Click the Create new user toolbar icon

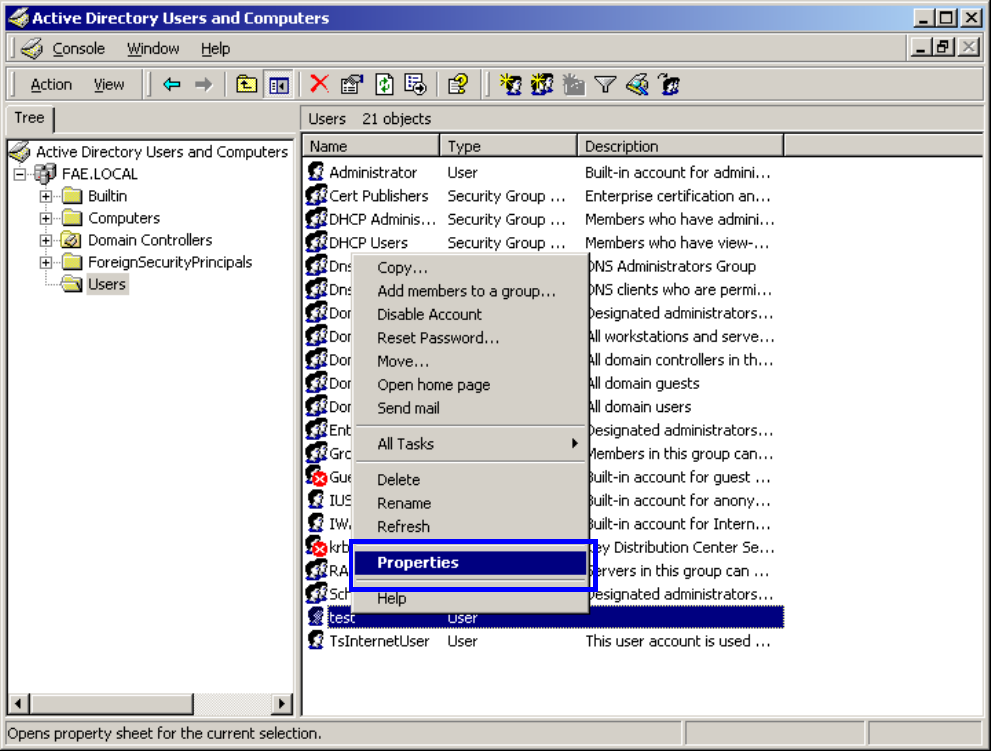[x=510, y=84]
